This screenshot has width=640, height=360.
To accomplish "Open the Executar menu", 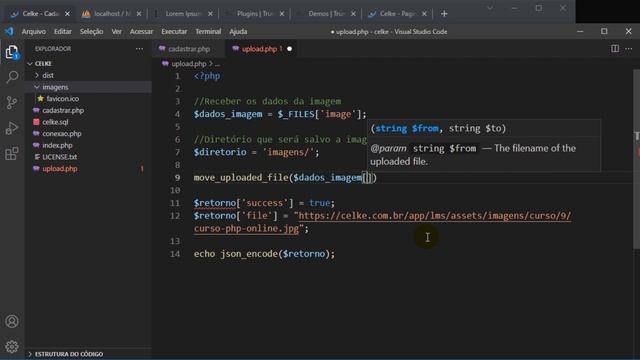I will (x=174, y=31).
